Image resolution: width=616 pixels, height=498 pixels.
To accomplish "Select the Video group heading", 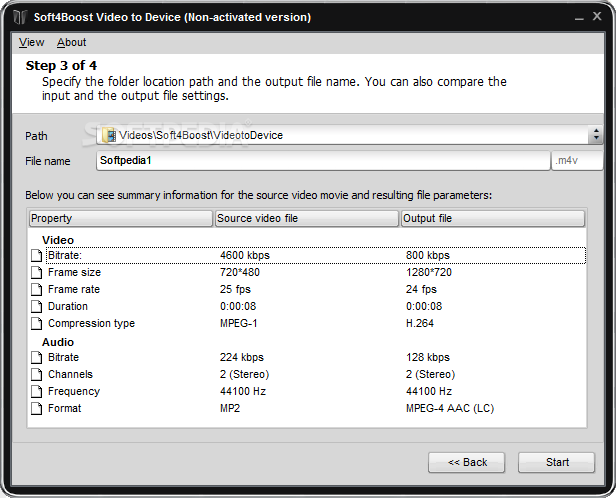I will [58, 240].
